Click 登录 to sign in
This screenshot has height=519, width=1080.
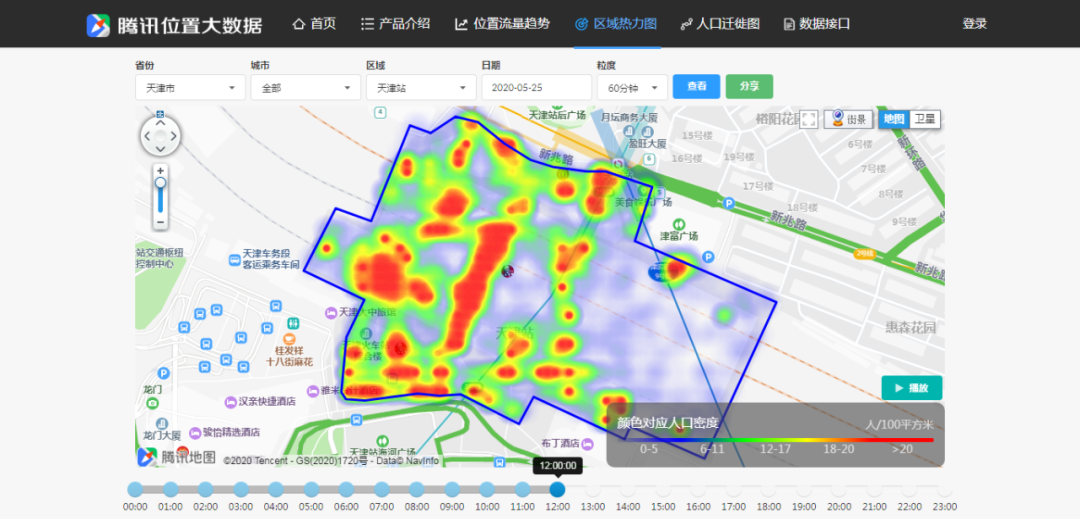pyautogui.click(x=974, y=24)
